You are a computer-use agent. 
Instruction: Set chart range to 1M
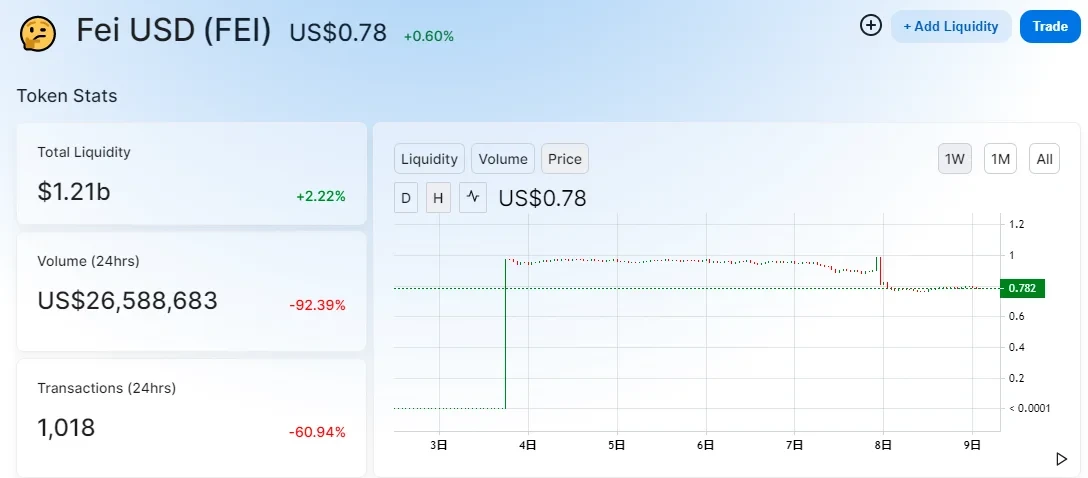tap(1000, 159)
